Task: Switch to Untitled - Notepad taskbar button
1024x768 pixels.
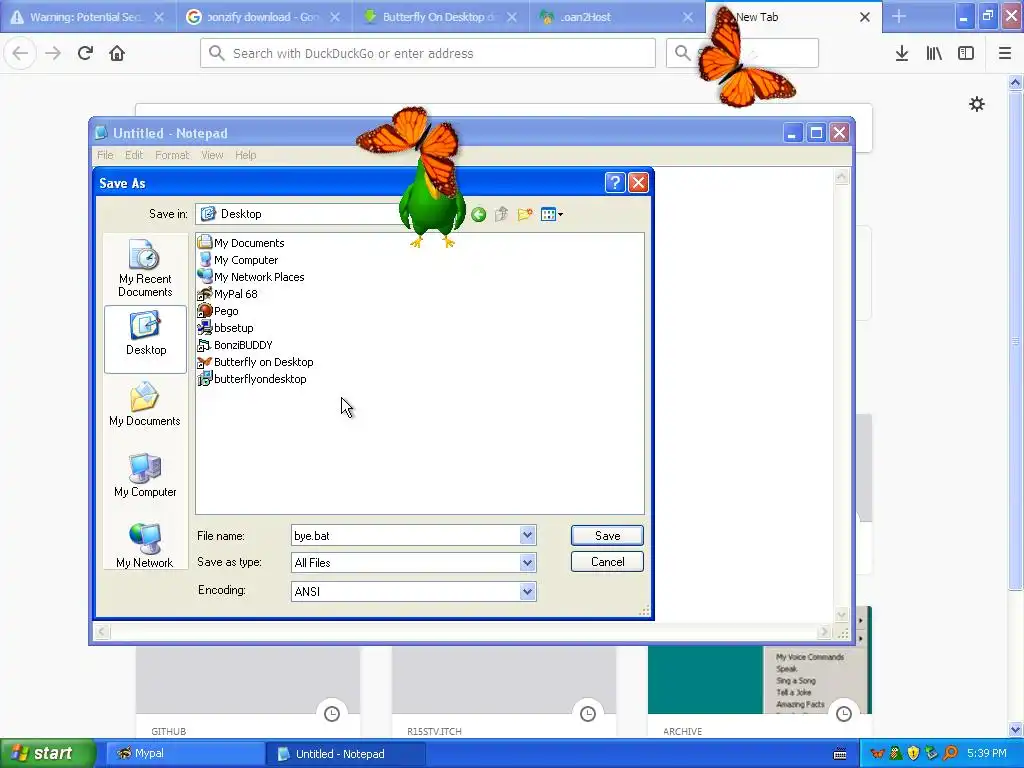Action: [x=346, y=754]
